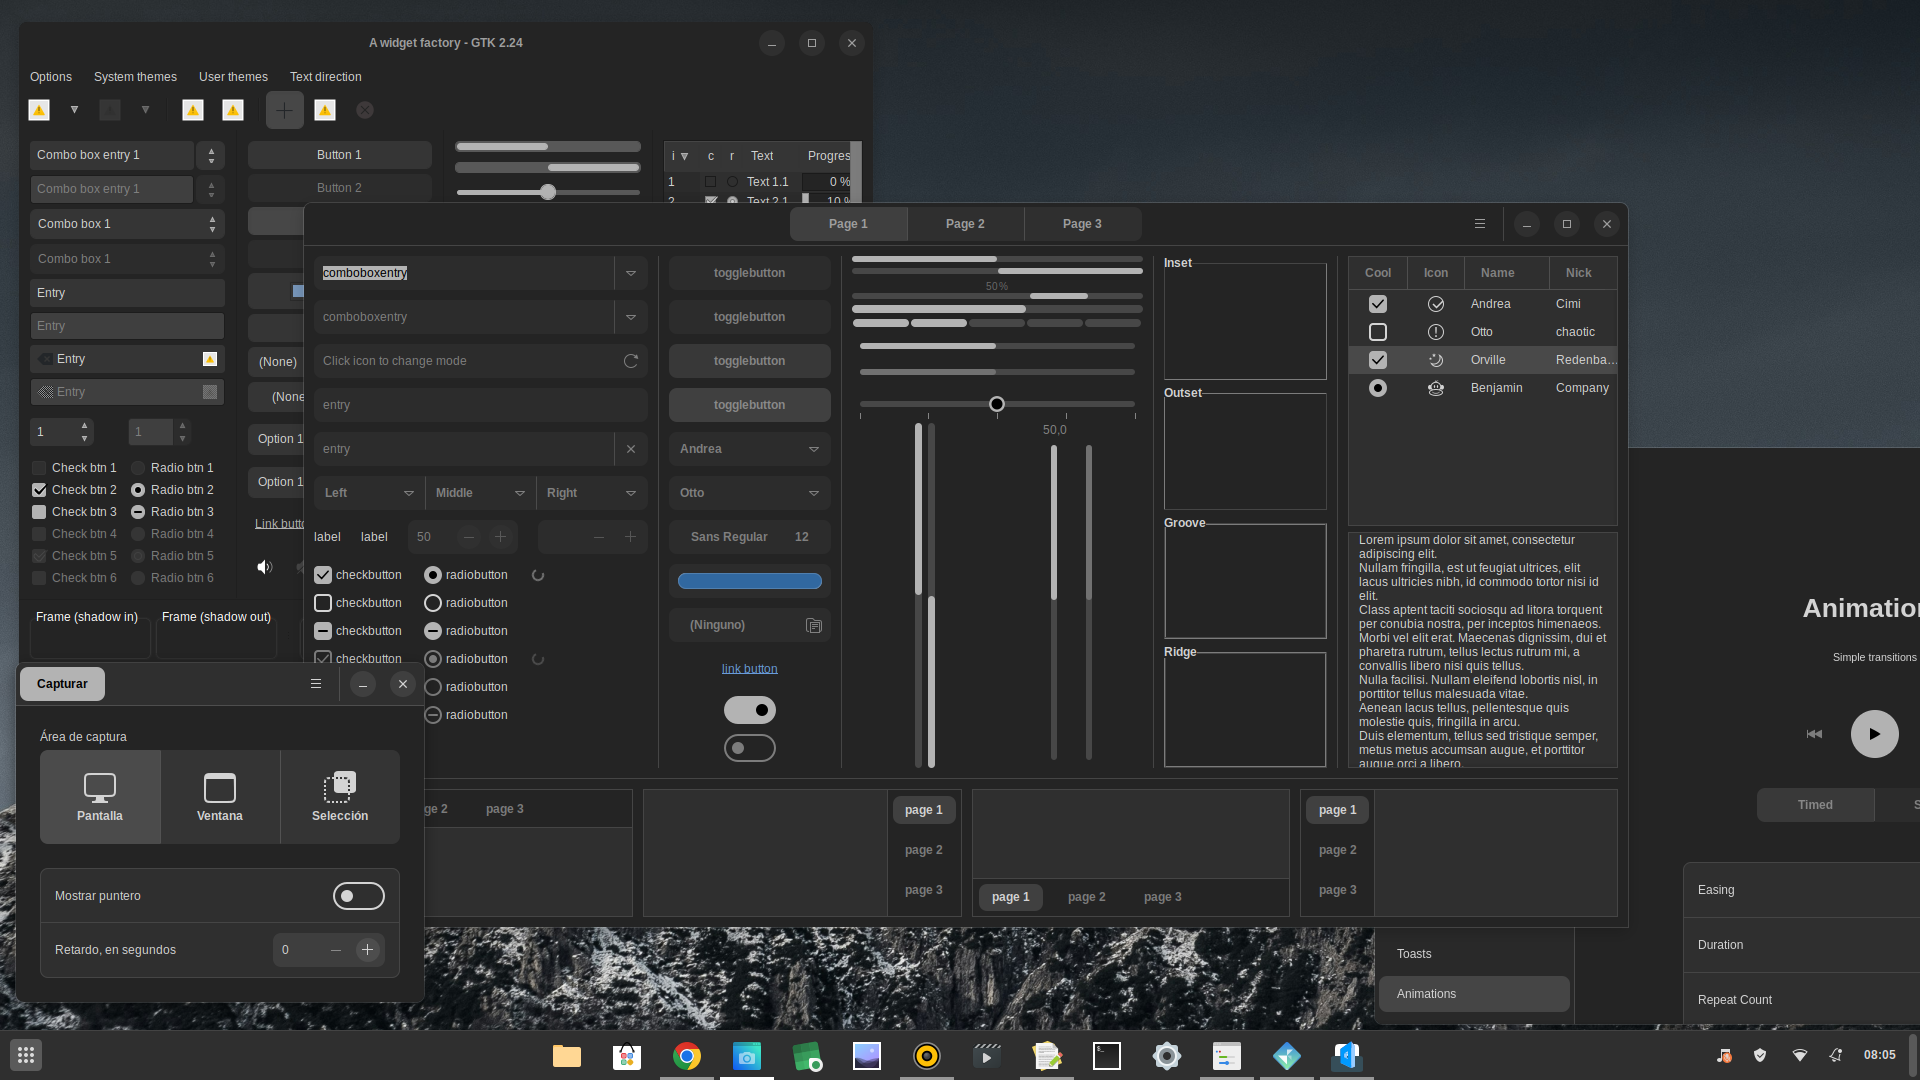Open the Andrea dropdown

click(750, 449)
